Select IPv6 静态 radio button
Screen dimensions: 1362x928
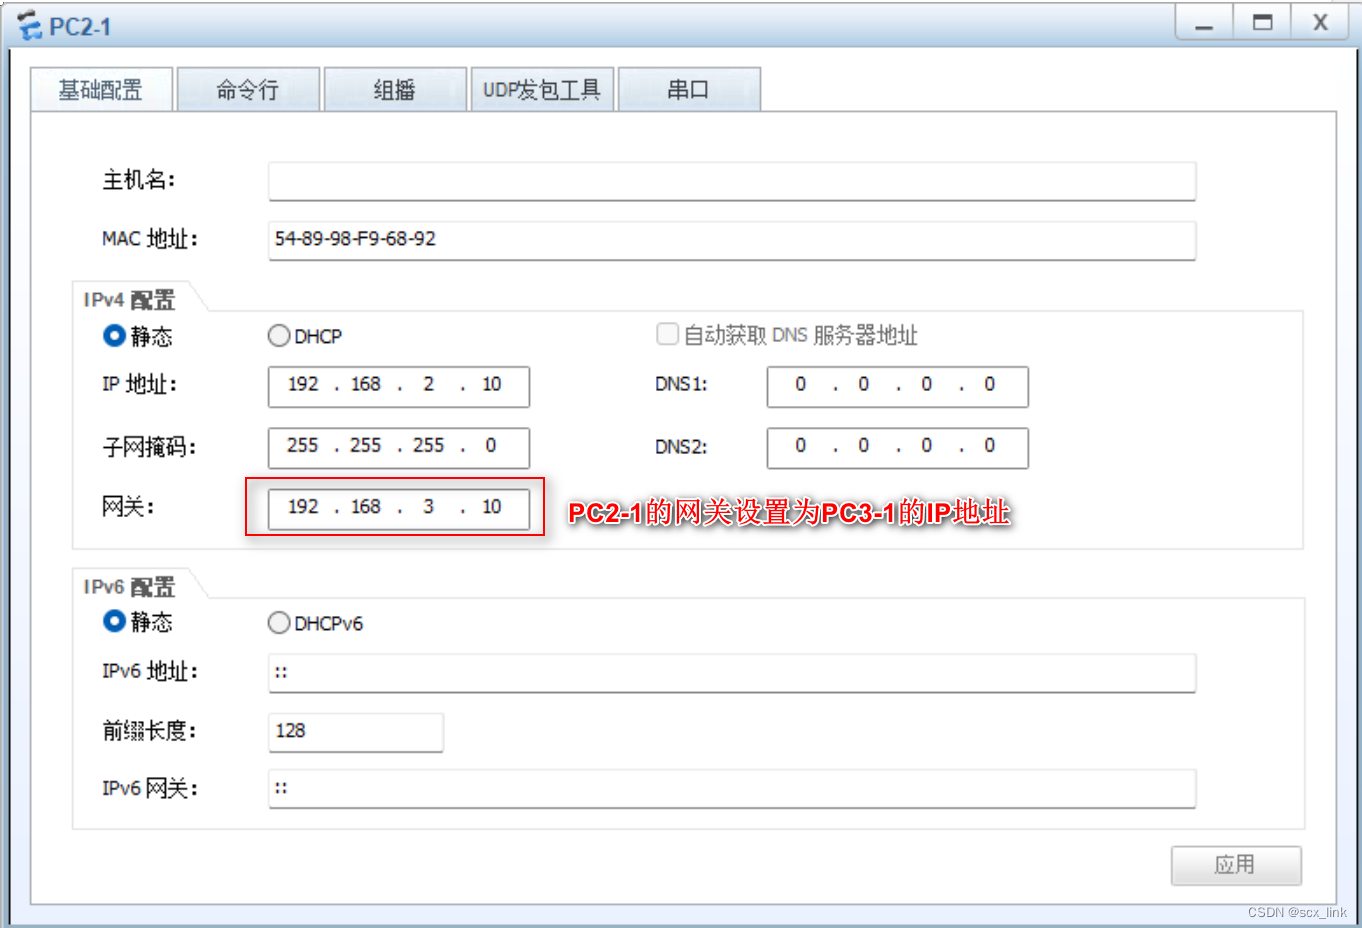(114, 622)
